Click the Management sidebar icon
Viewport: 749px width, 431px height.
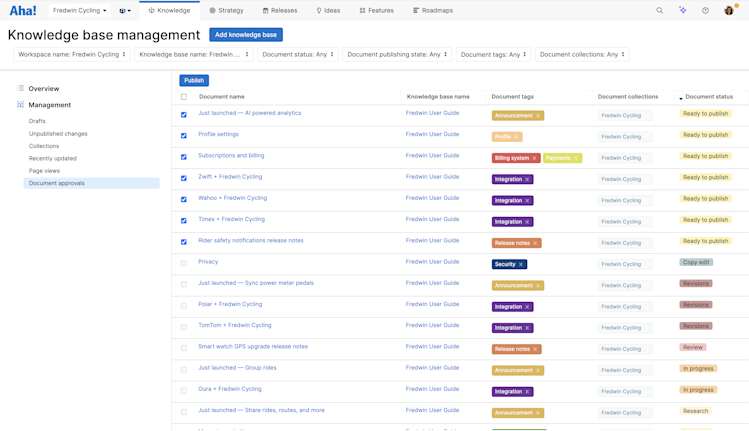tap(20, 104)
